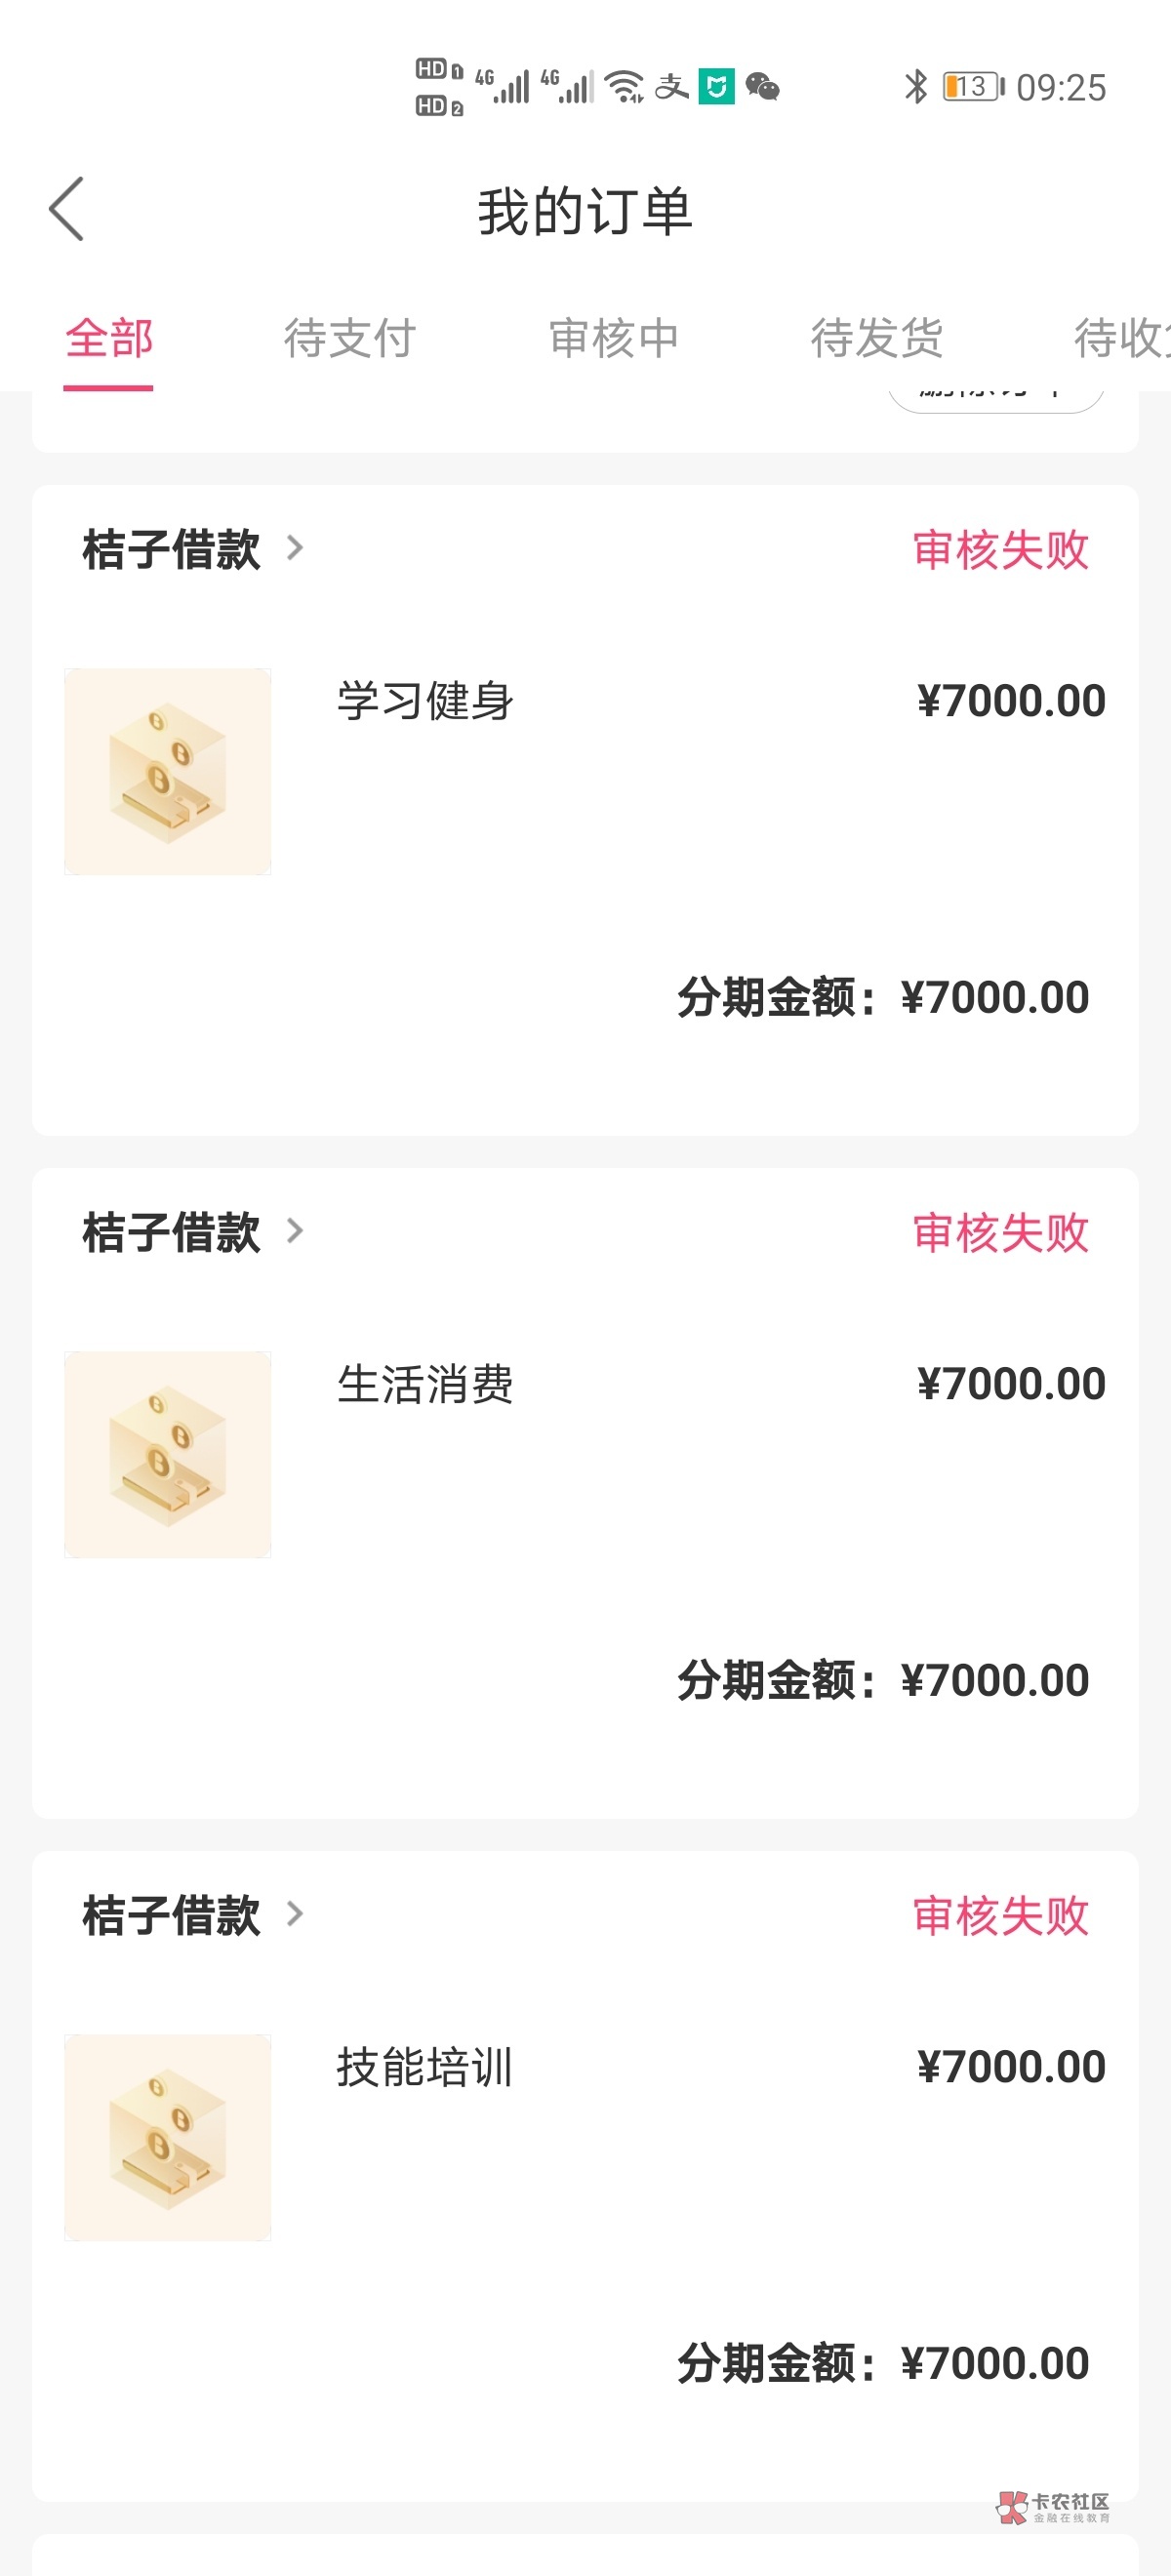Tap the Wi-Fi signal icon
This screenshot has width=1171, height=2576.
click(x=625, y=87)
